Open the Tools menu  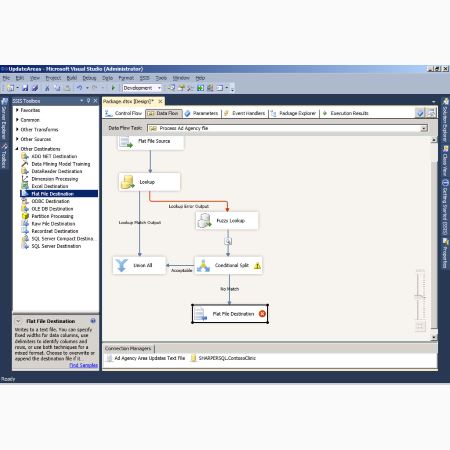161,78
